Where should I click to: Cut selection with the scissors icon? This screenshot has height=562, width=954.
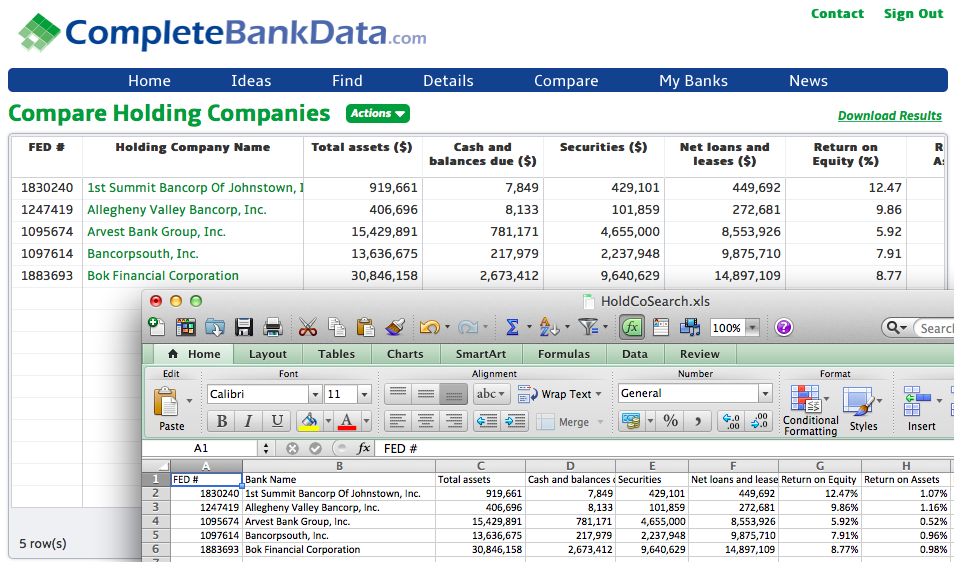tap(308, 327)
